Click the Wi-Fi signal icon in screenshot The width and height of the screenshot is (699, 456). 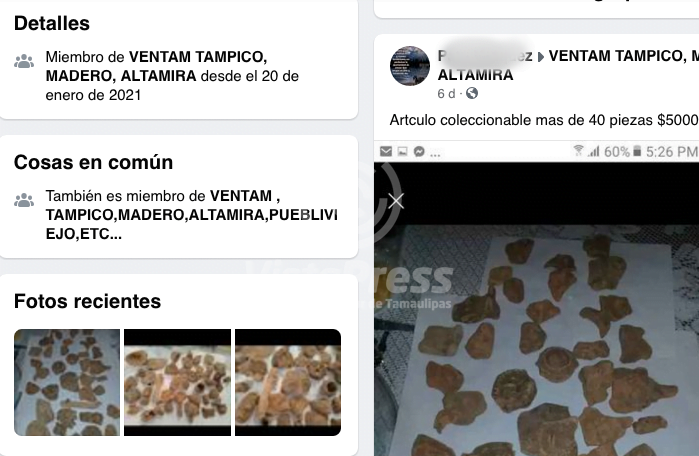tap(578, 151)
